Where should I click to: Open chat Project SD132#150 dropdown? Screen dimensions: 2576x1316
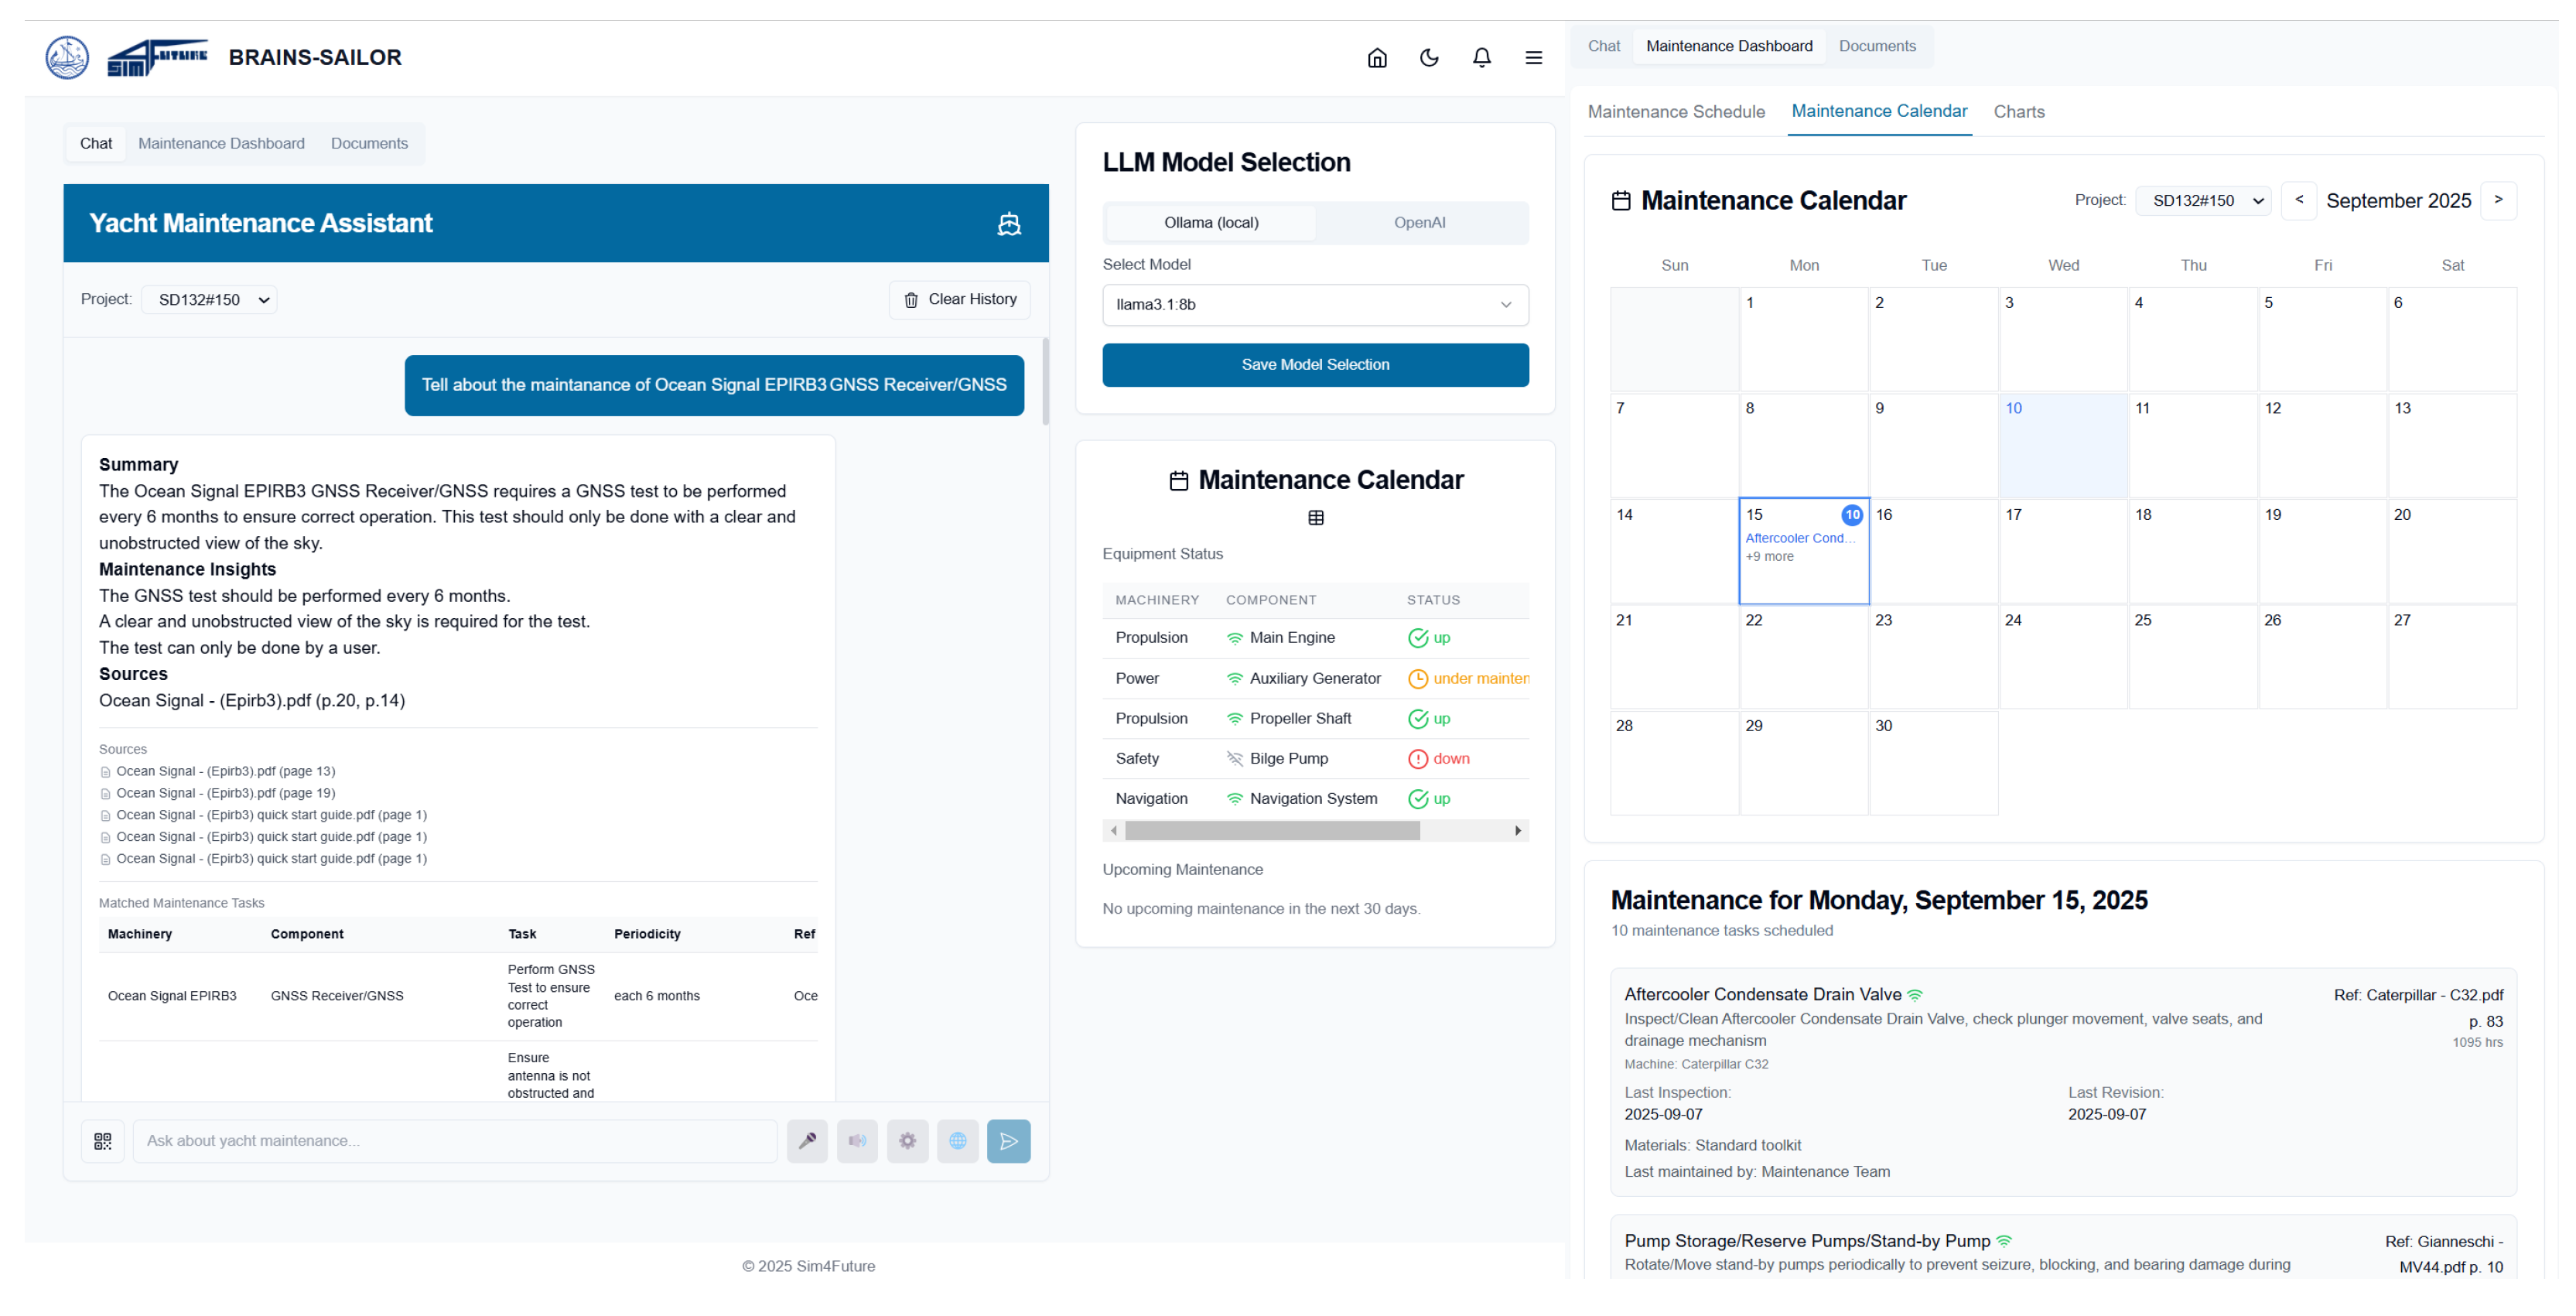click(209, 300)
